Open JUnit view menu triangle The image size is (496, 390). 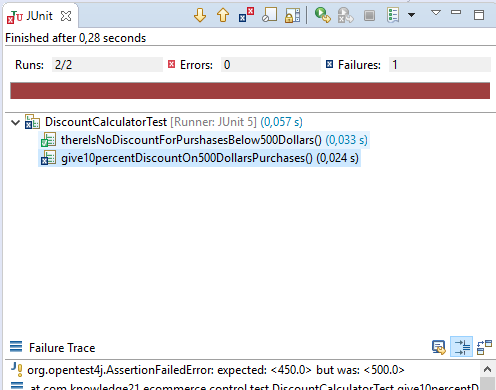(436, 13)
